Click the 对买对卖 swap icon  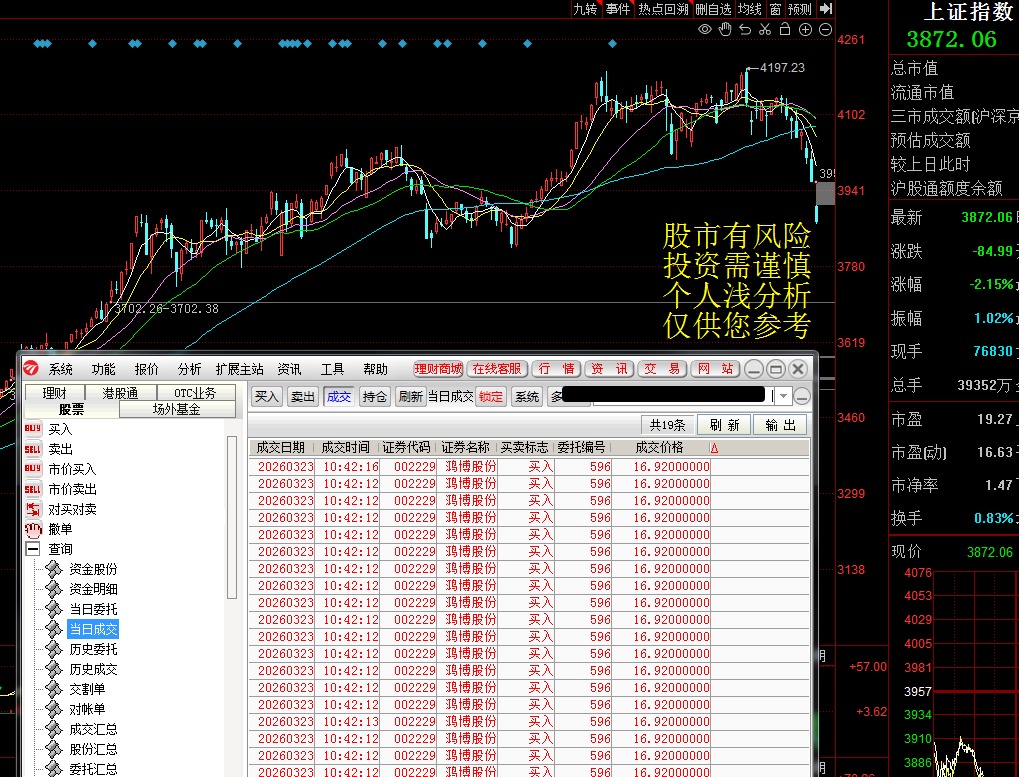[33, 509]
